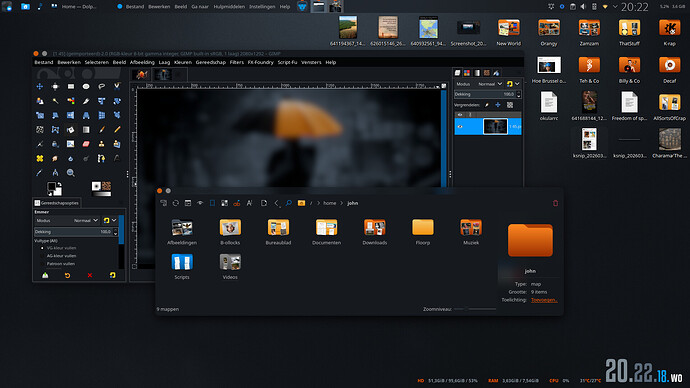Step the tool options Dekking spinner
Screen dimensions: 690x388
coord(115,232)
